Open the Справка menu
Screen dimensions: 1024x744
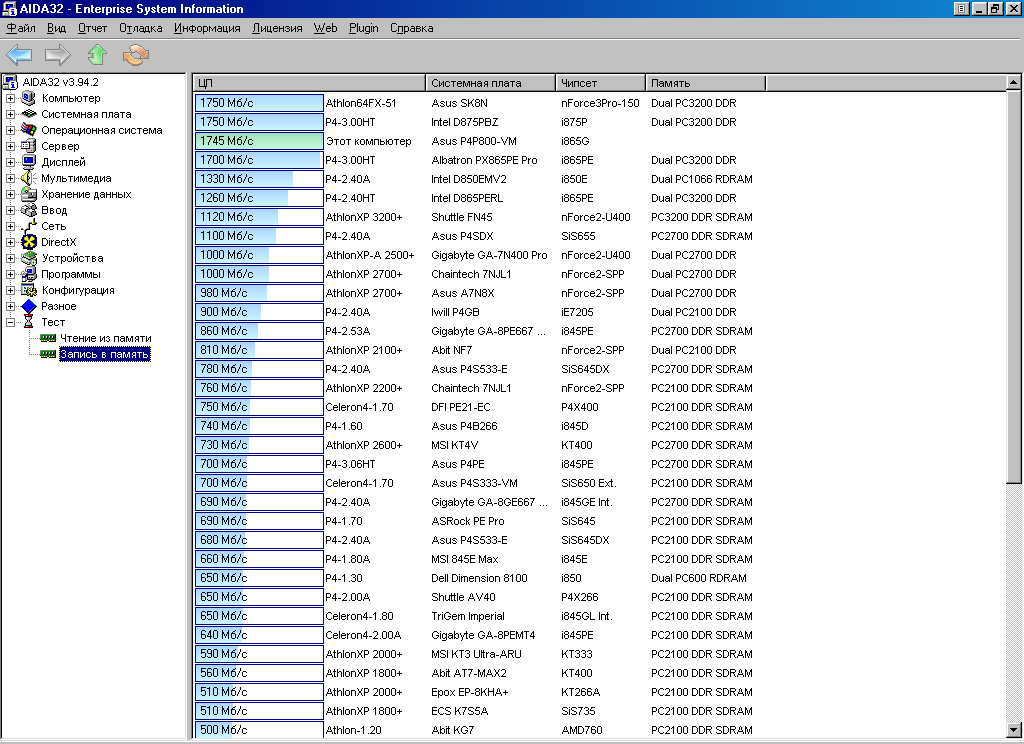411,28
